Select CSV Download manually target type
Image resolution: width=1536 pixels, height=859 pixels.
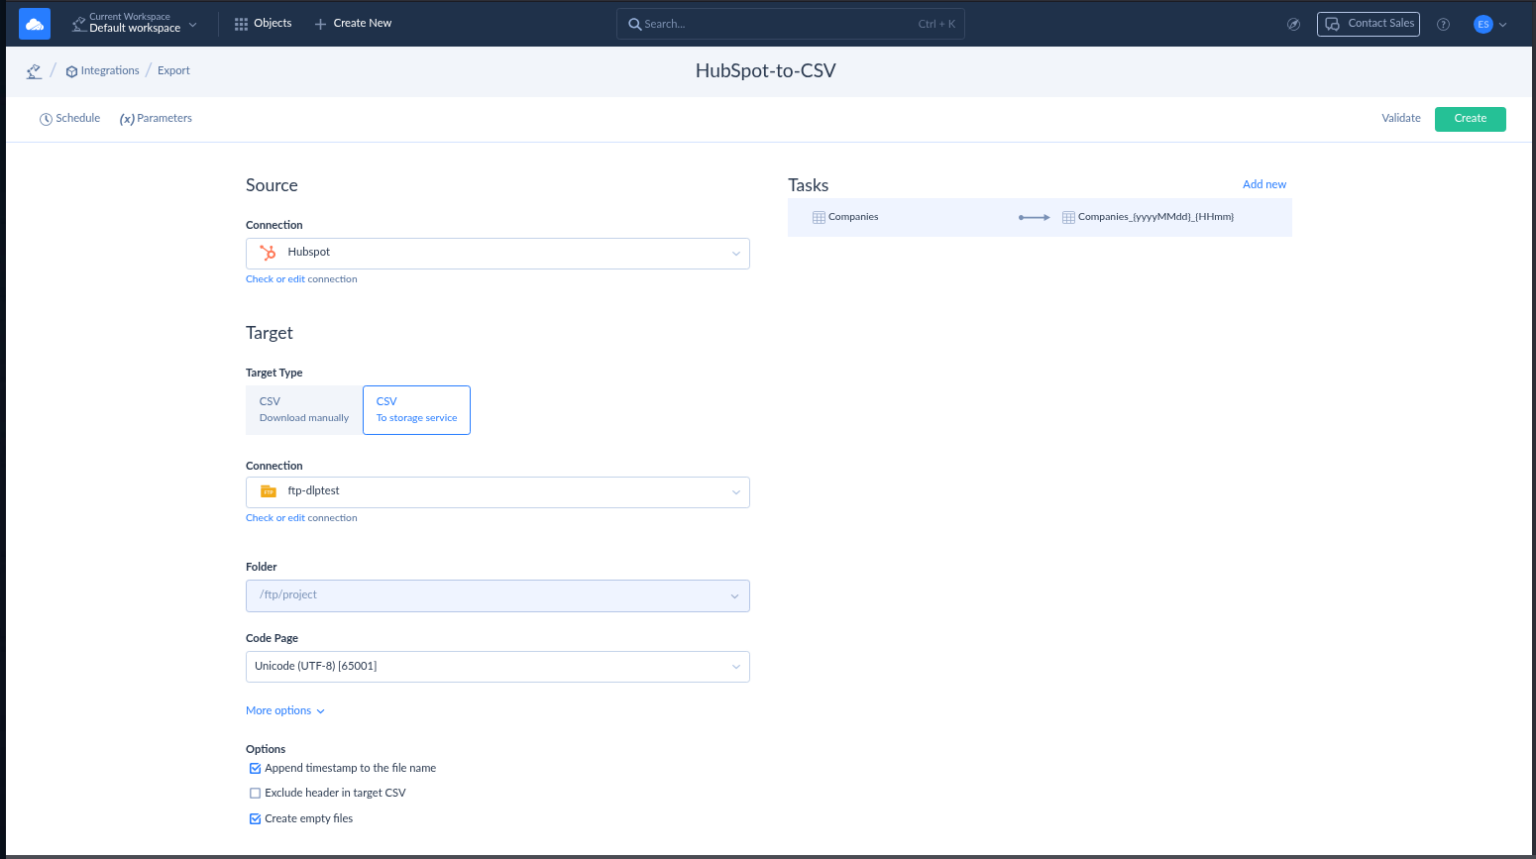[303, 409]
